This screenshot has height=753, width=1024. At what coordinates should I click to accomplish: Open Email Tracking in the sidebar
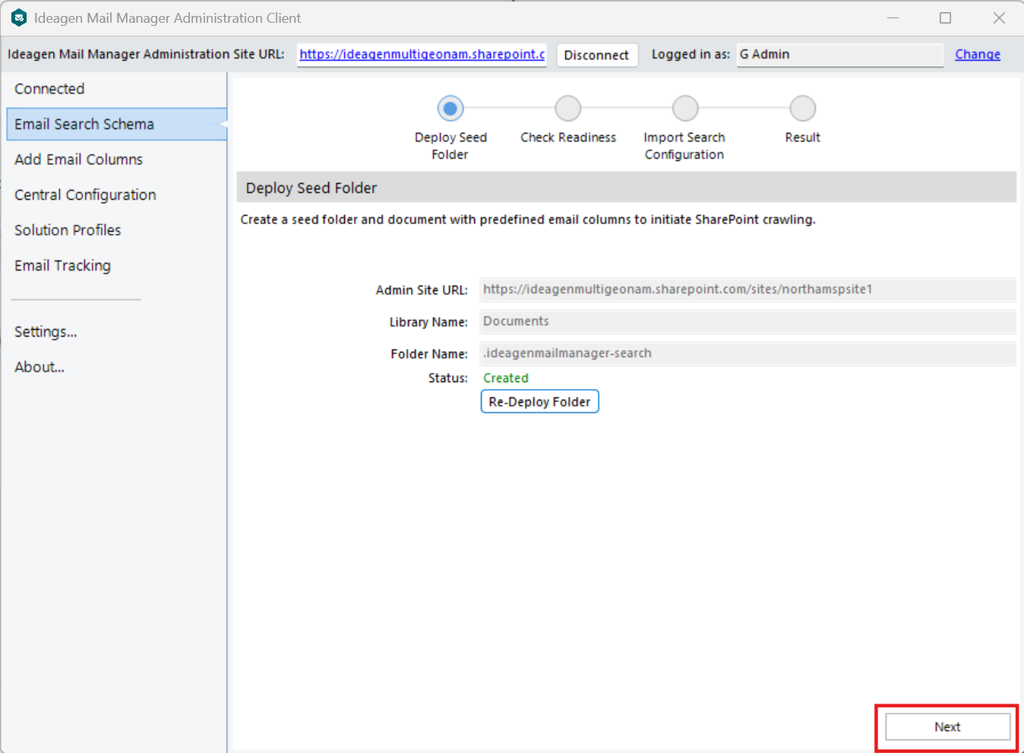pos(116,265)
